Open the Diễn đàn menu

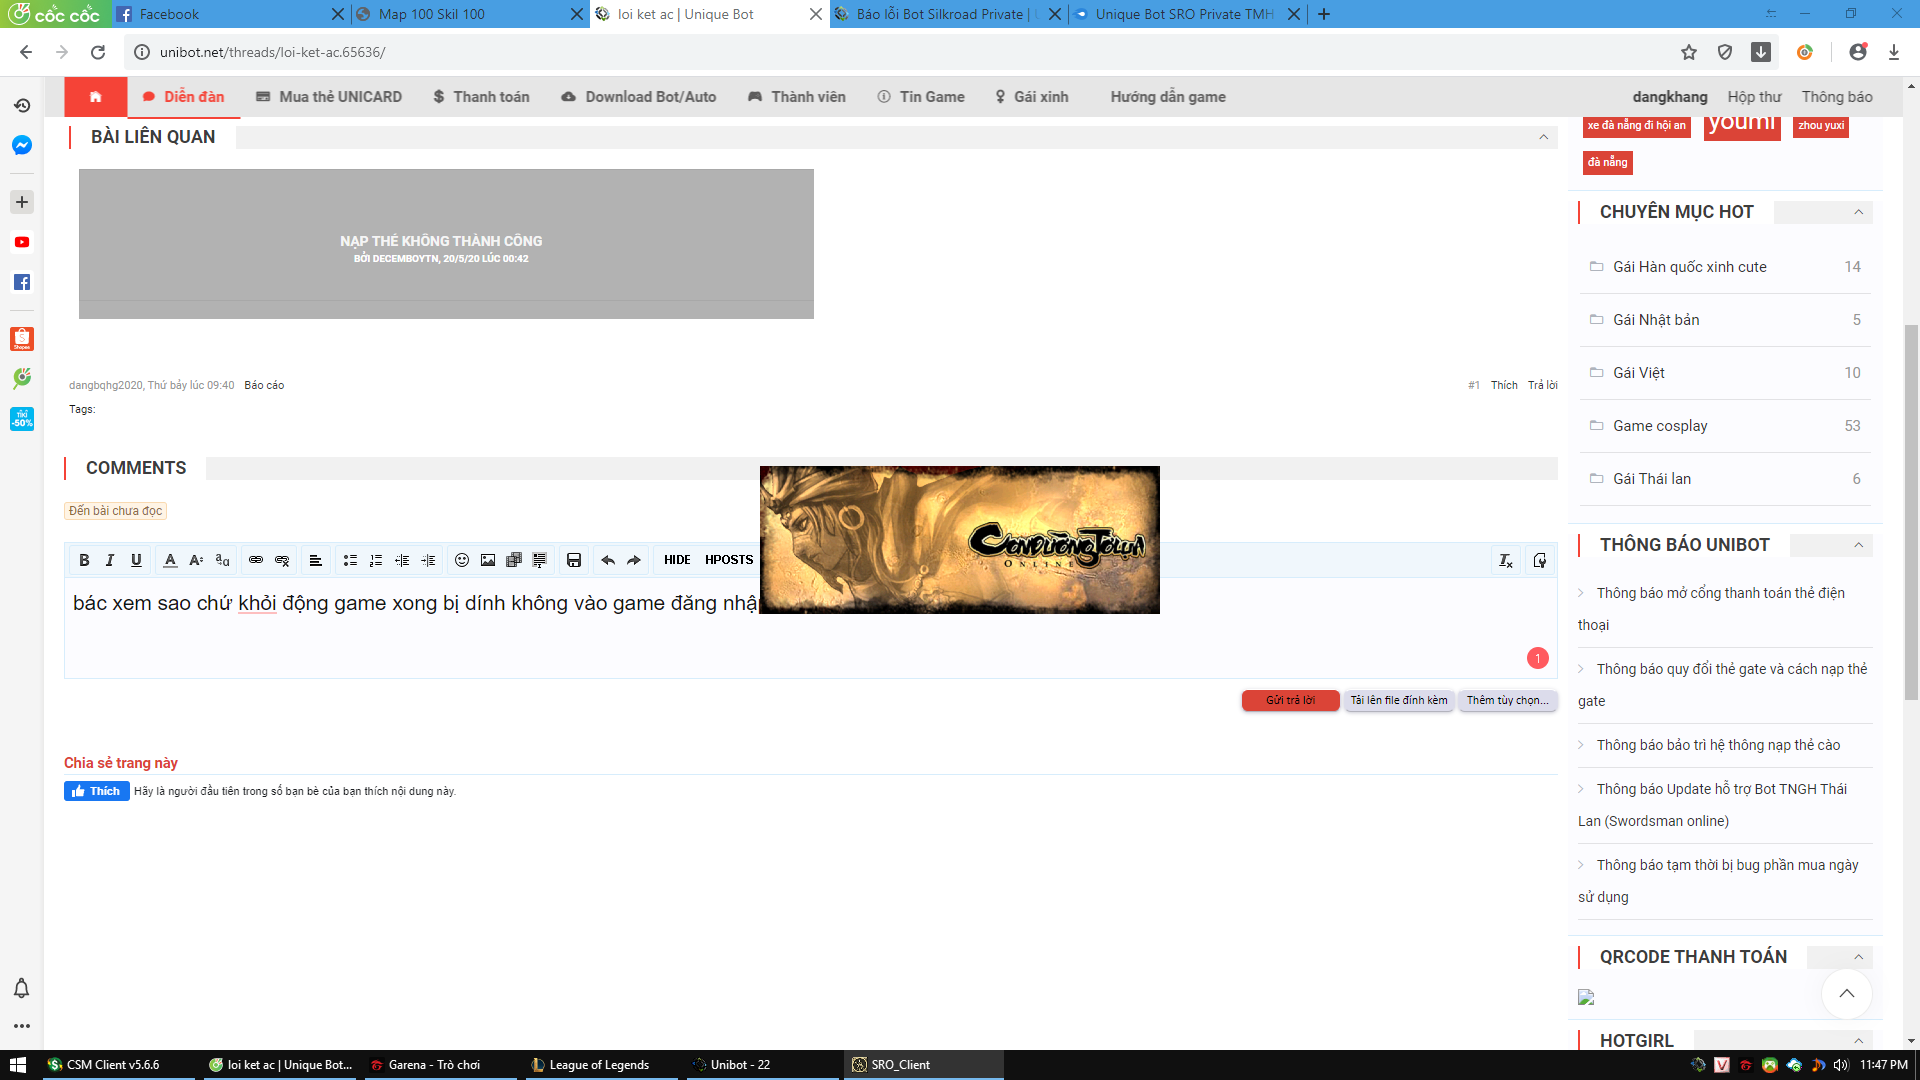[184, 97]
